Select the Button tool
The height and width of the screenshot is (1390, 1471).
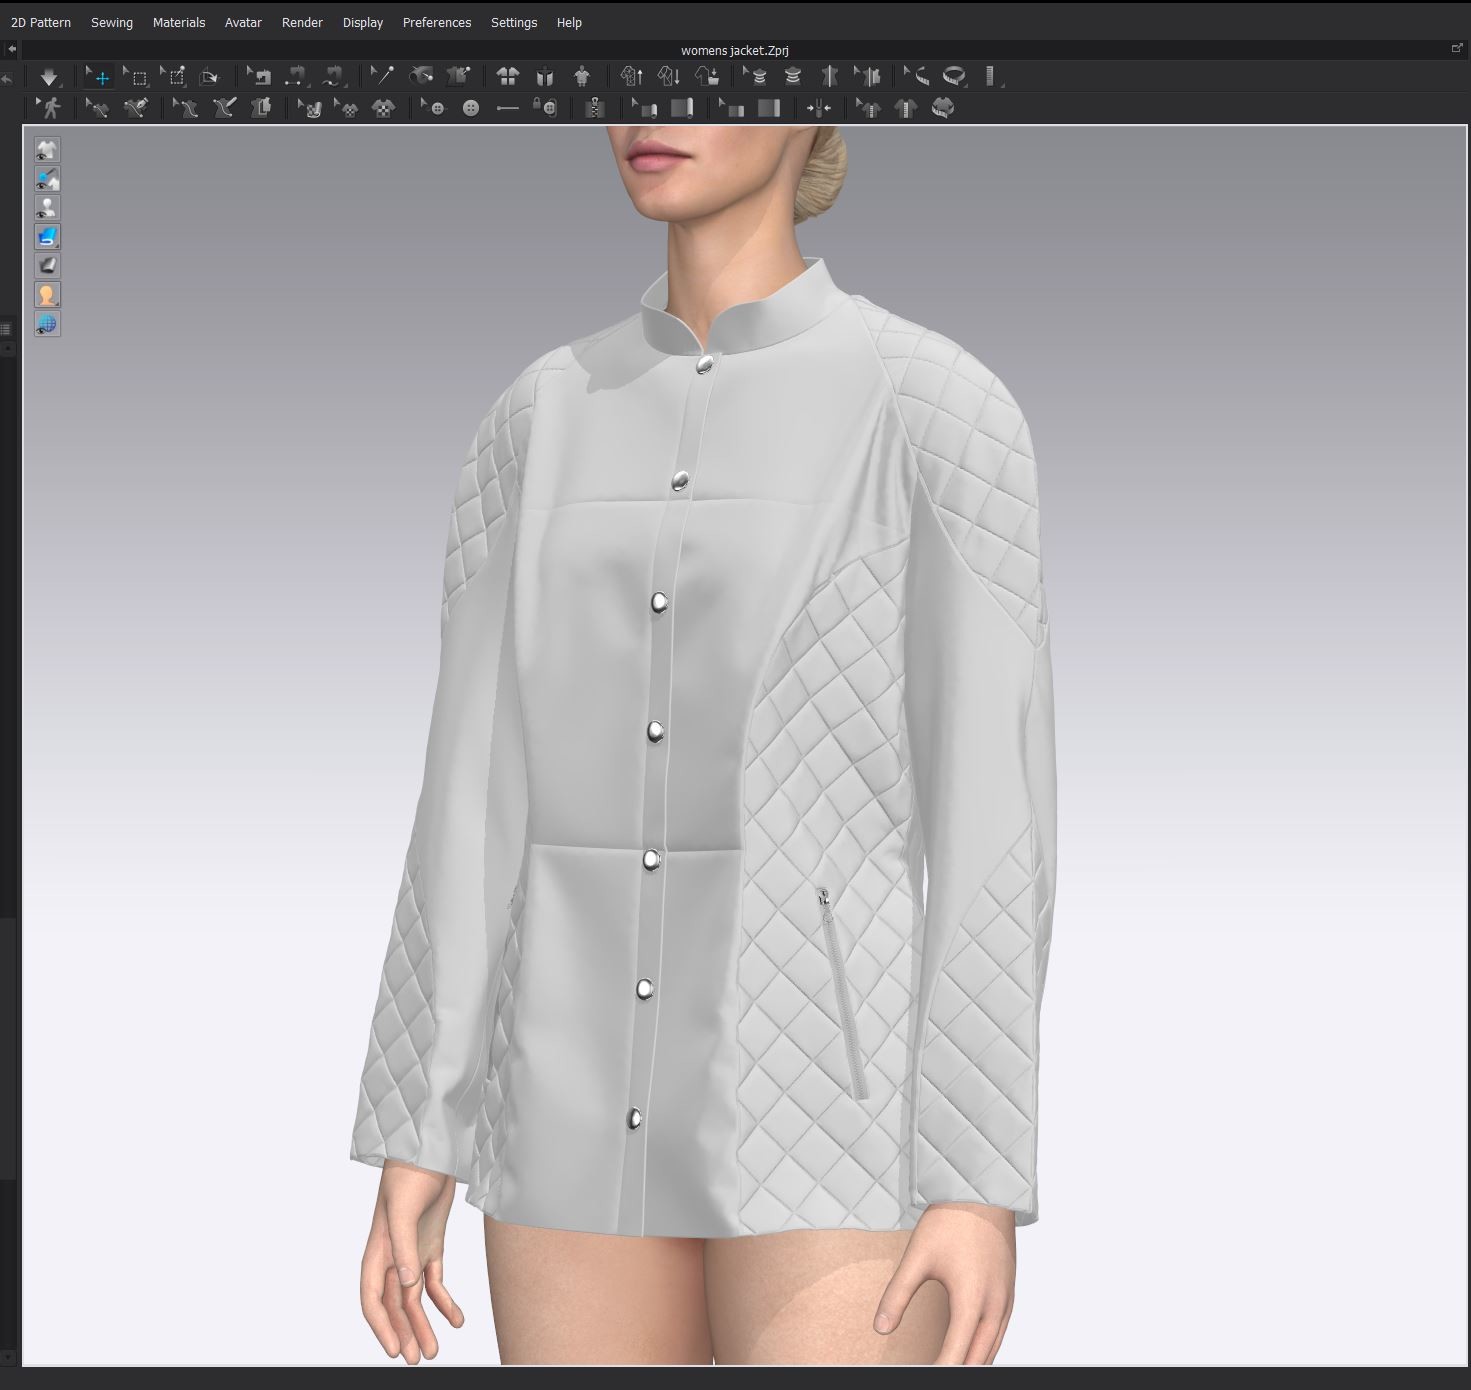point(470,107)
